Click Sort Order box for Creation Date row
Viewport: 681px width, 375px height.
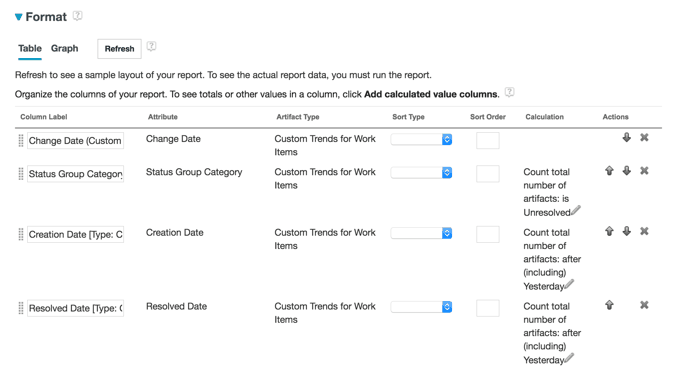click(488, 234)
